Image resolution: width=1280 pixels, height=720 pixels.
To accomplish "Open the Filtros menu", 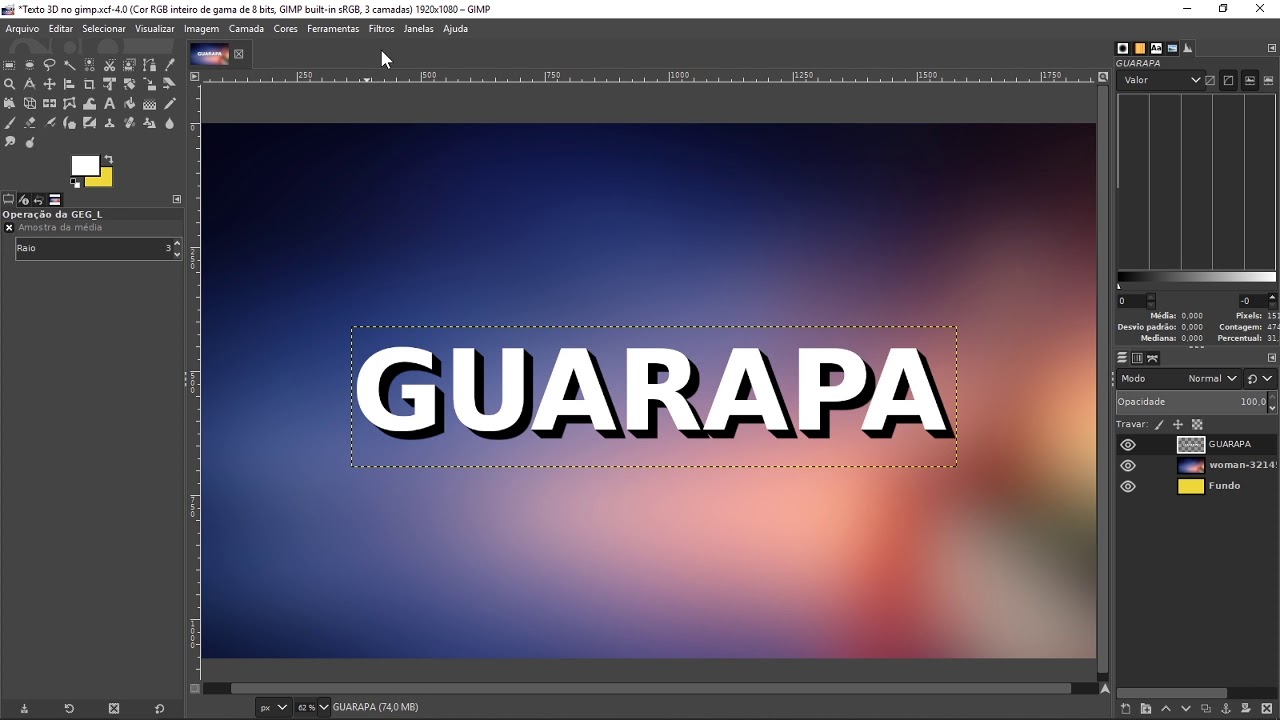I will (381, 29).
